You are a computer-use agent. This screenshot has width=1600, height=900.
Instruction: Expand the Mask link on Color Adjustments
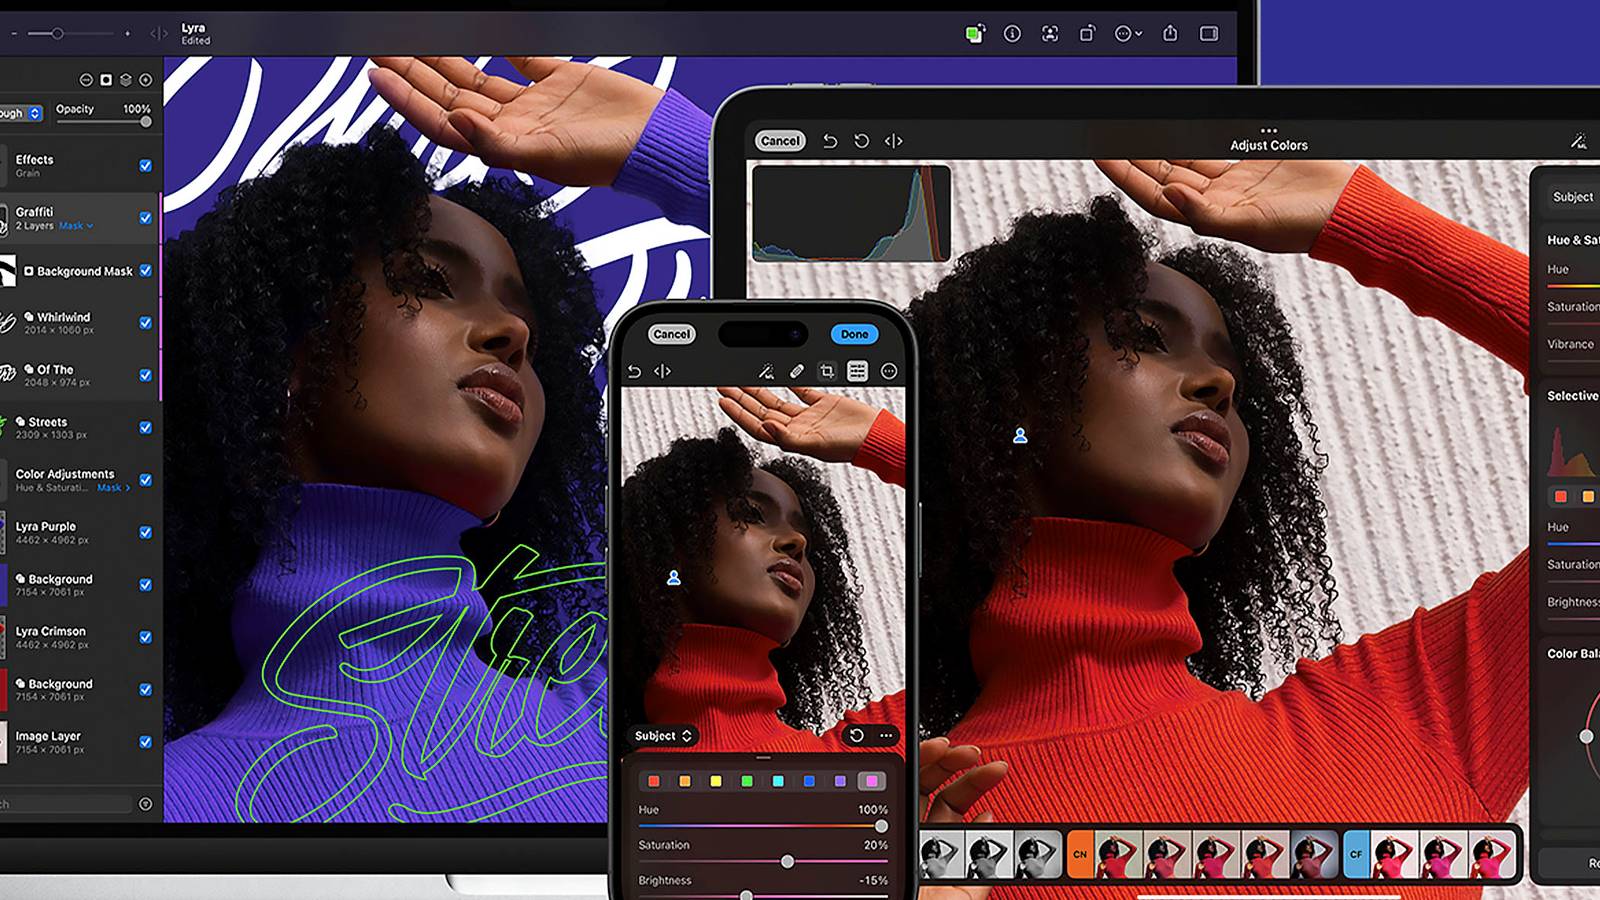114,488
